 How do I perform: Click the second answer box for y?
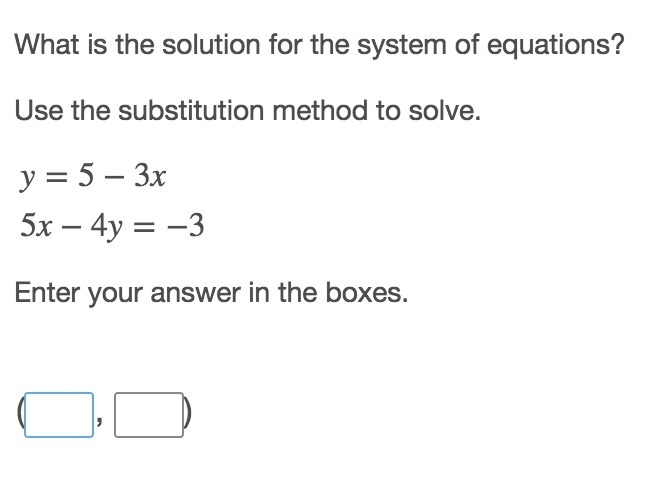149,415
